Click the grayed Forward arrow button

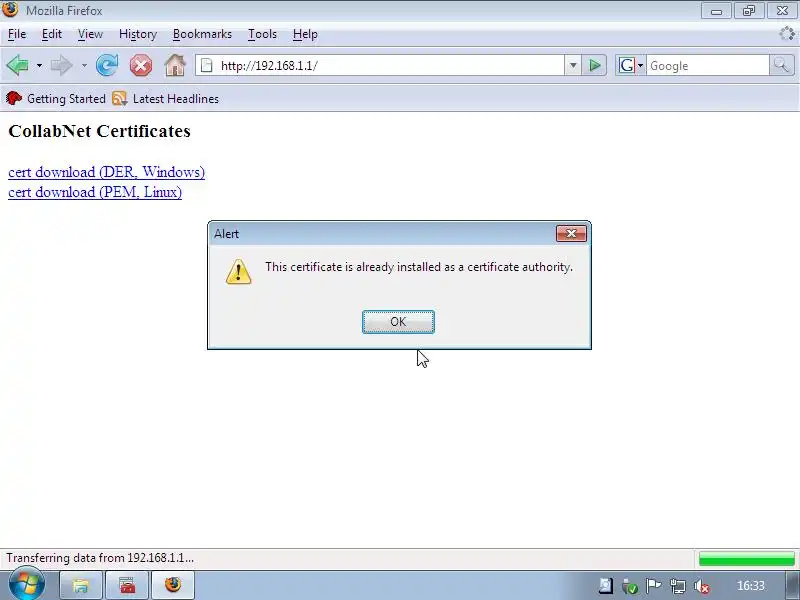click(x=62, y=65)
